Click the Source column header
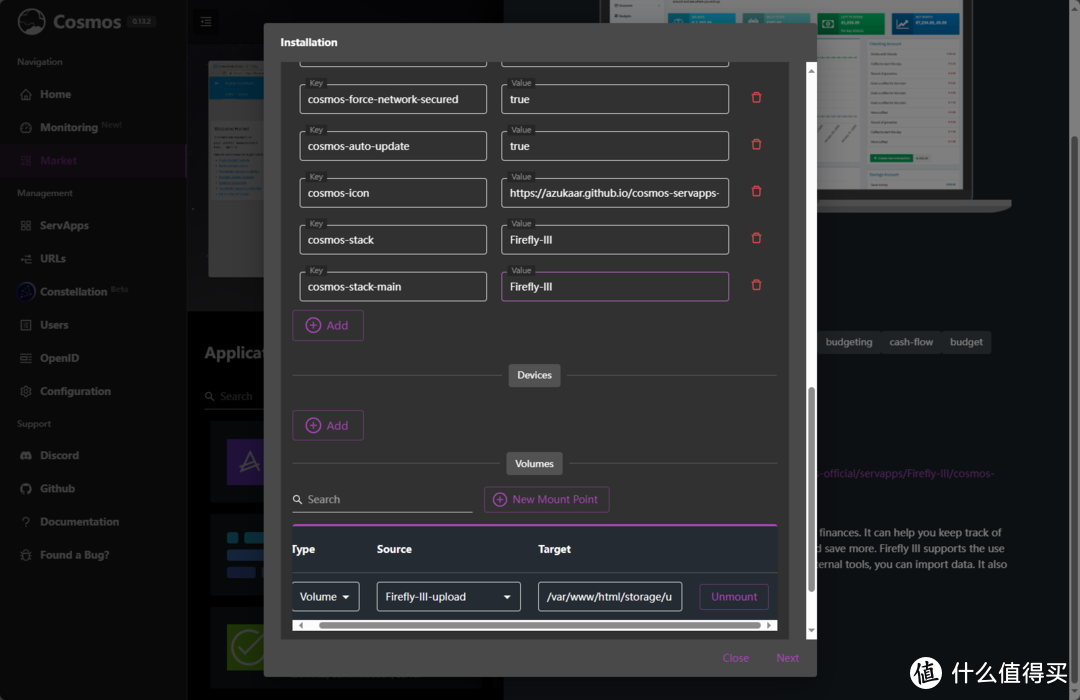The width and height of the screenshot is (1080, 700). 394,549
